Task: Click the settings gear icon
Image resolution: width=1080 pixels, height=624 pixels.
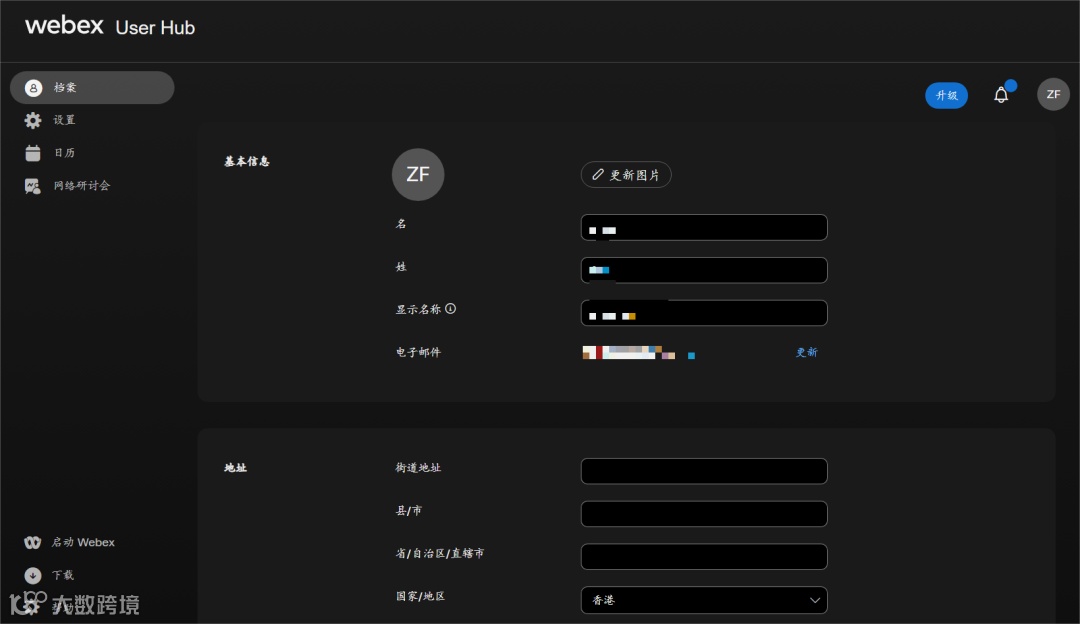Action: pyautogui.click(x=33, y=121)
